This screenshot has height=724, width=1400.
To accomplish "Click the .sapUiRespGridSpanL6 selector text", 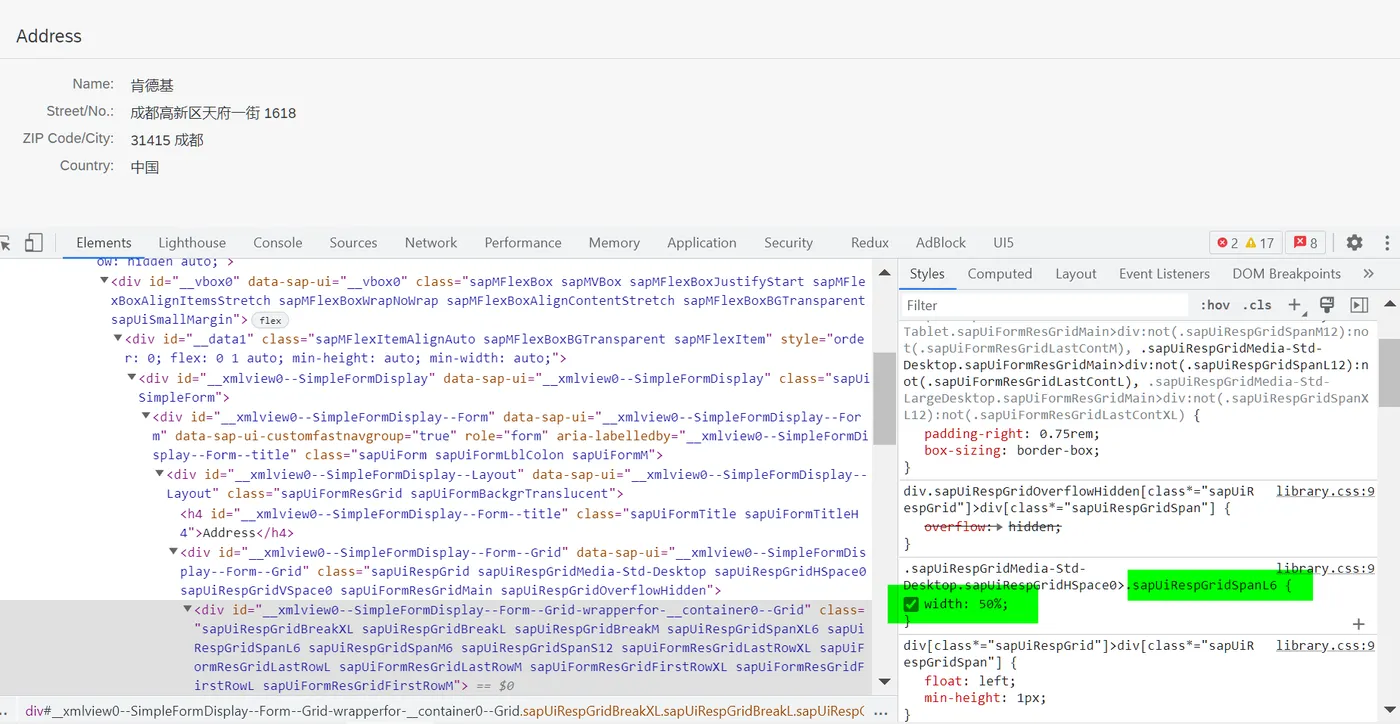I will [1202, 586].
